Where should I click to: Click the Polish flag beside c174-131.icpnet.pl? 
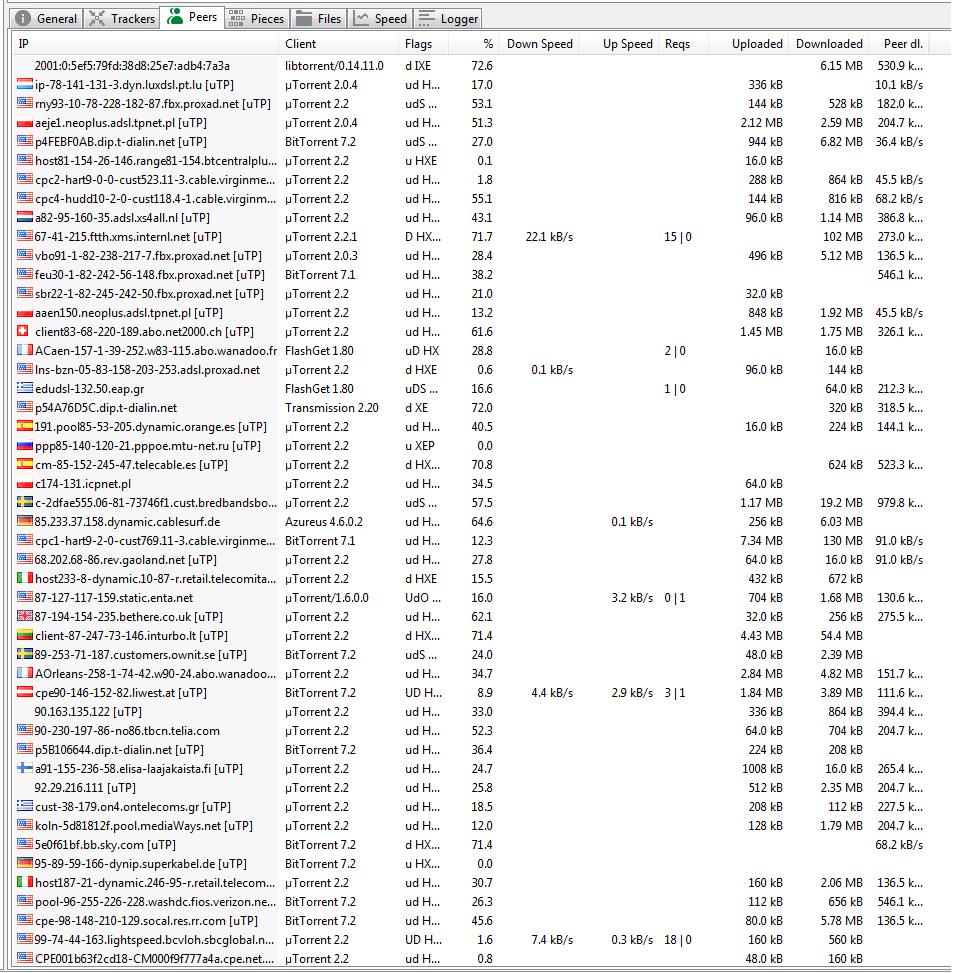[25, 483]
